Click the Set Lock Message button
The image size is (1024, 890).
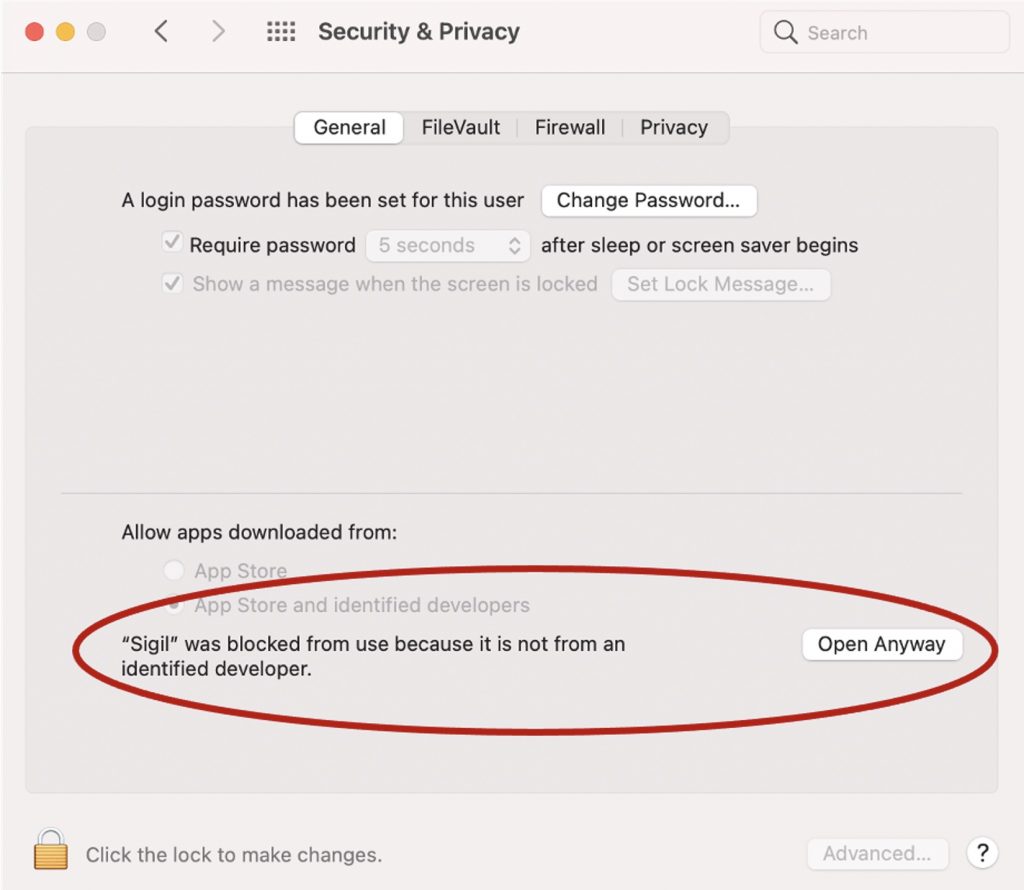720,284
